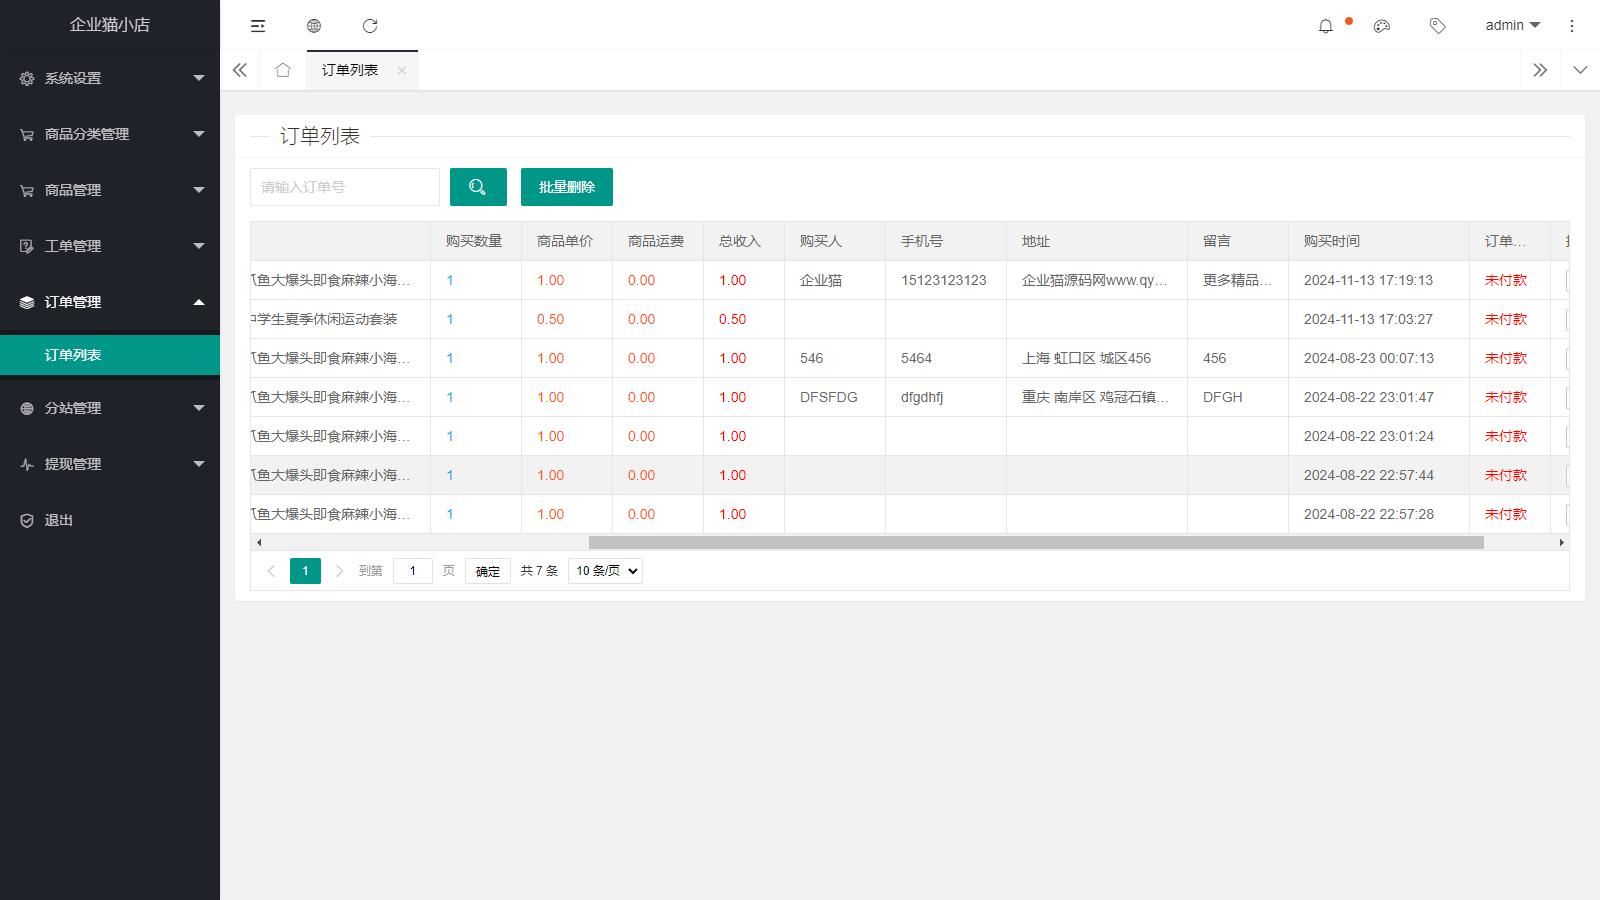Open tab operations chevron at far right
This screenshot has height=900, width=1600.
point(1580,70)
